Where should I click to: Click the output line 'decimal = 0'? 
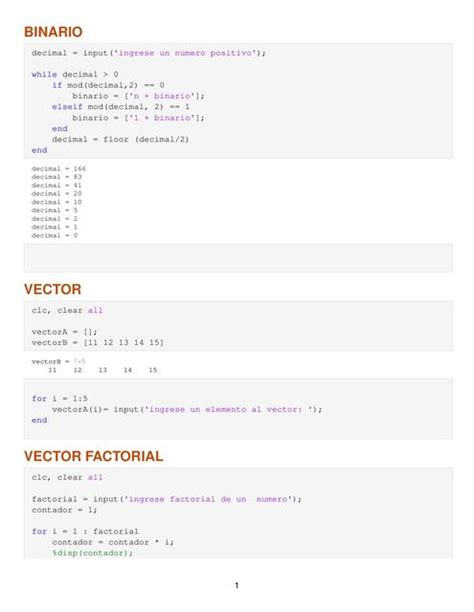coord(55,235)
